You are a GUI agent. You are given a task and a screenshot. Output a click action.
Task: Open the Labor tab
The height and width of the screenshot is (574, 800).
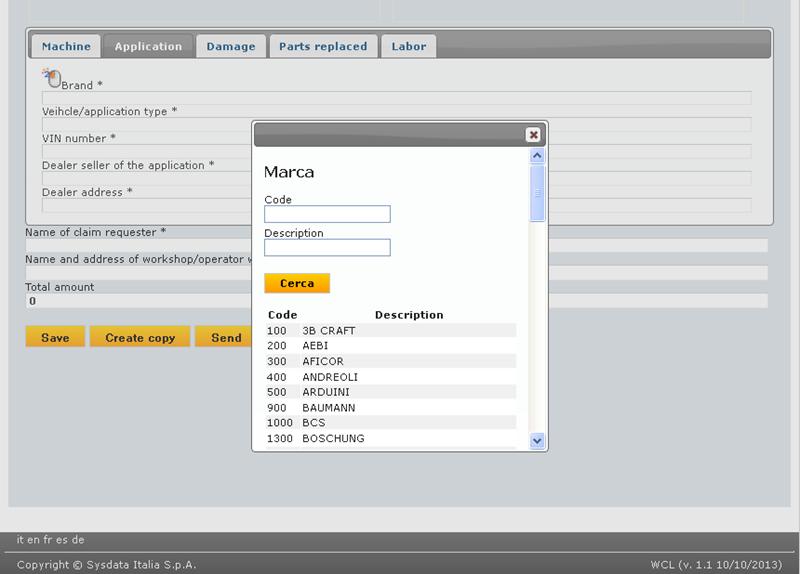[x=409, y=46]
